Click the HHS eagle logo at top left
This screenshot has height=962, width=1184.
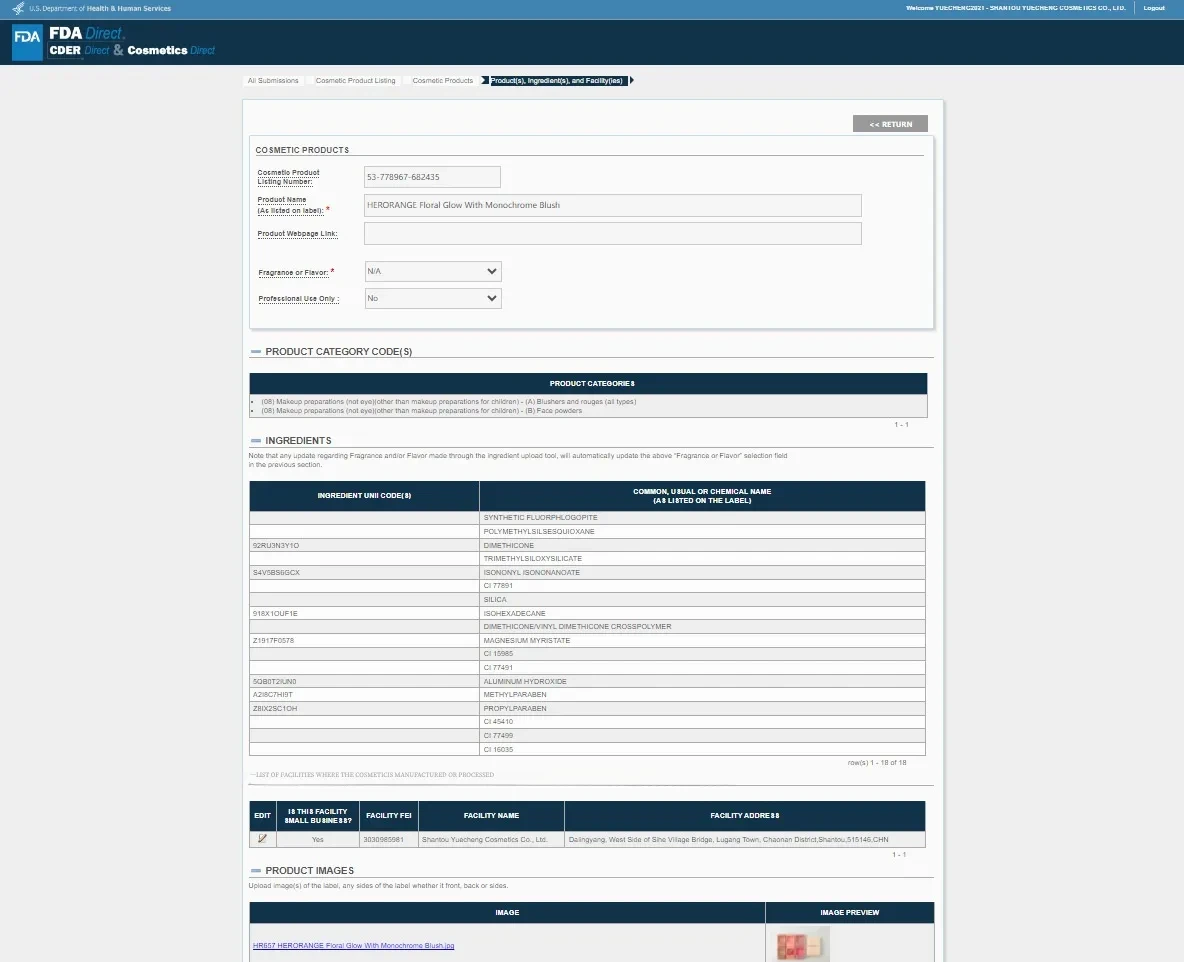coord(18,8)
